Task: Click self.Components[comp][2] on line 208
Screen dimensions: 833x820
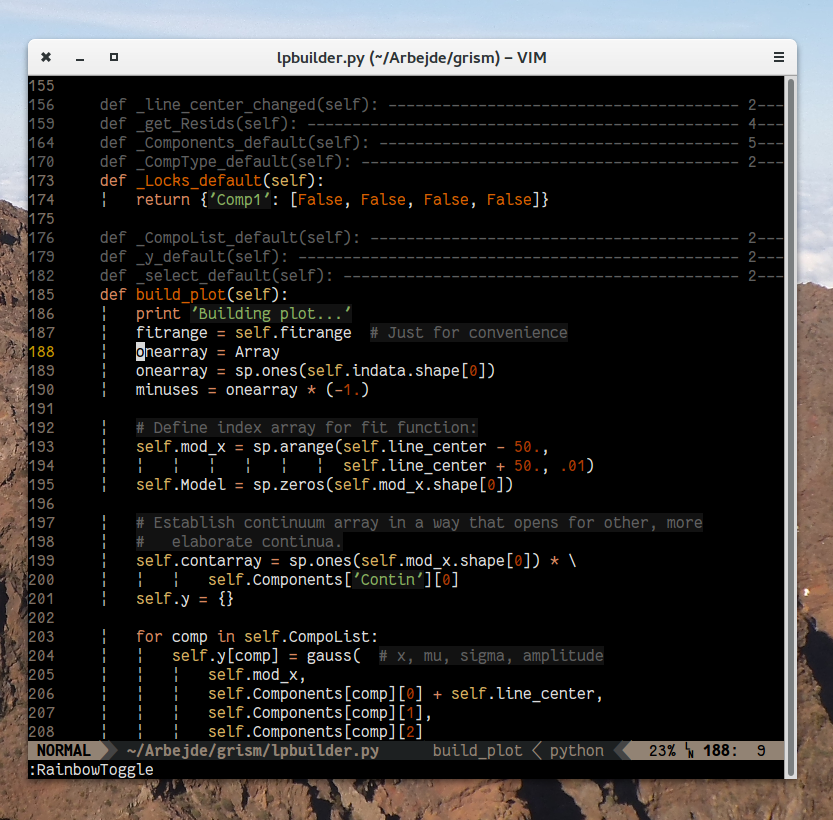Action: click(x=315, y=732)
